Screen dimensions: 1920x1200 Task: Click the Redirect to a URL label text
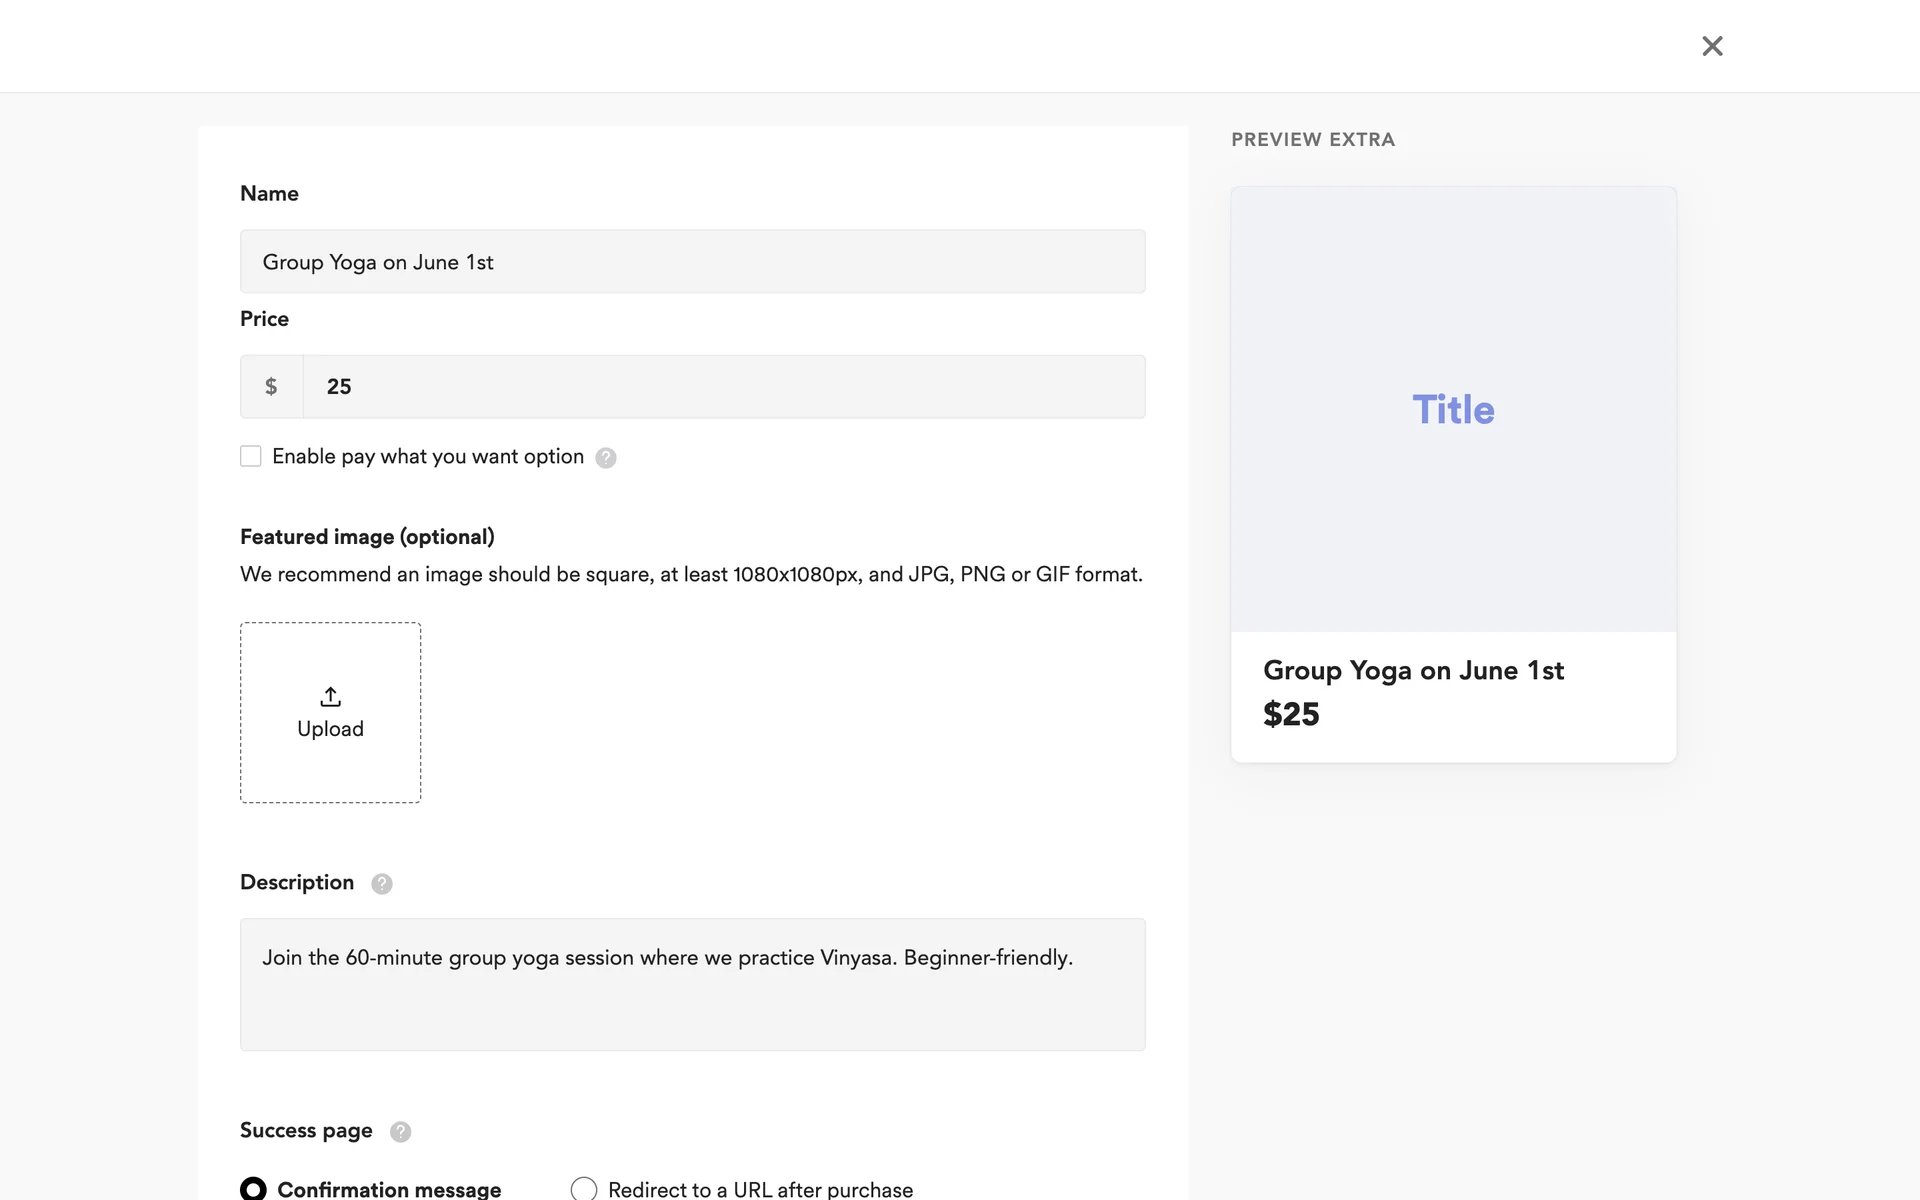[x=760, y=1189]
